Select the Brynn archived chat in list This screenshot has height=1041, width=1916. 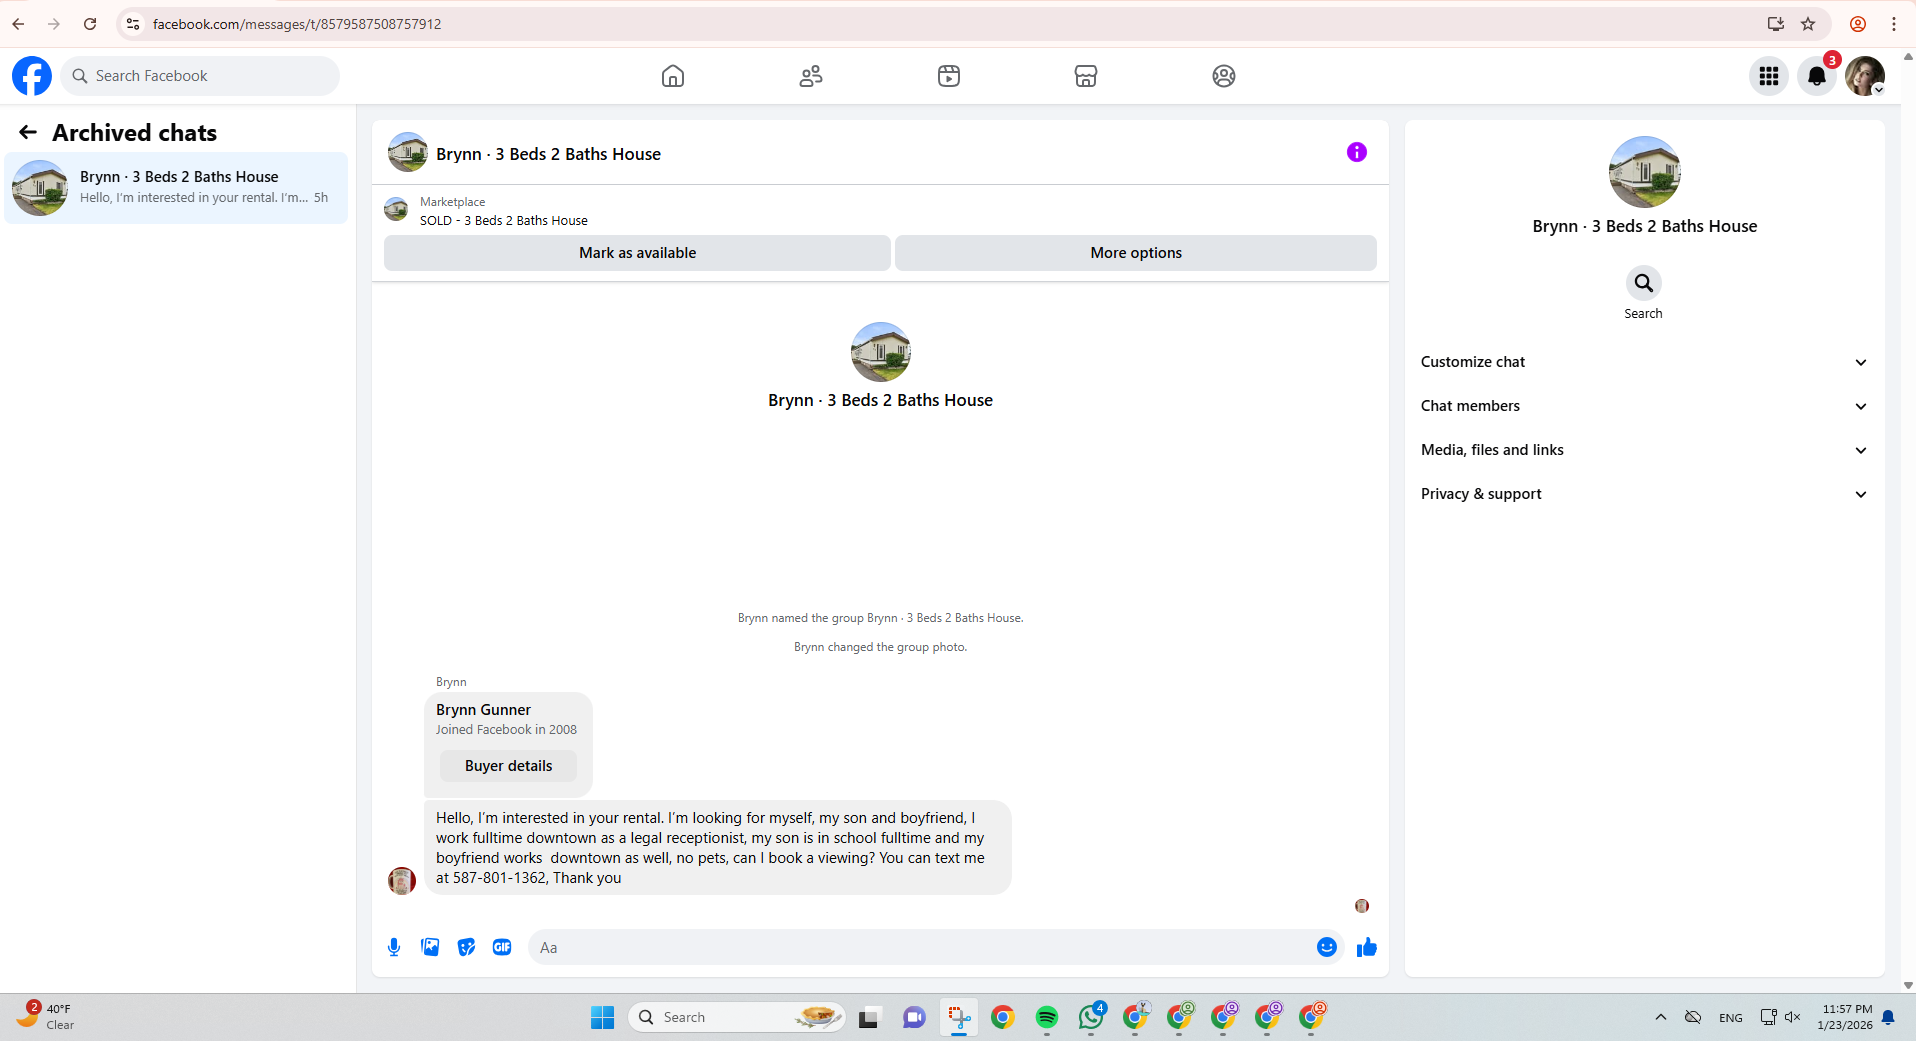176,188
